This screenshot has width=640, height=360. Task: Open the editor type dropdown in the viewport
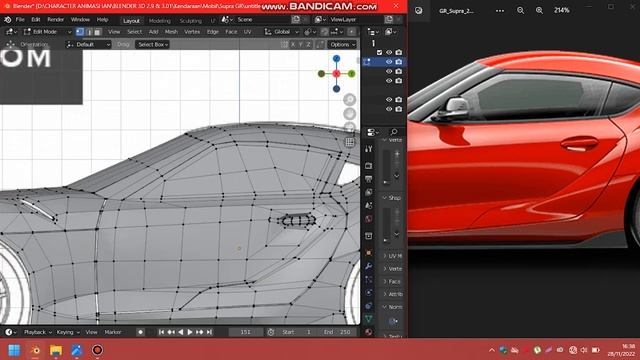pyautogui.click(x=11, y=32)
